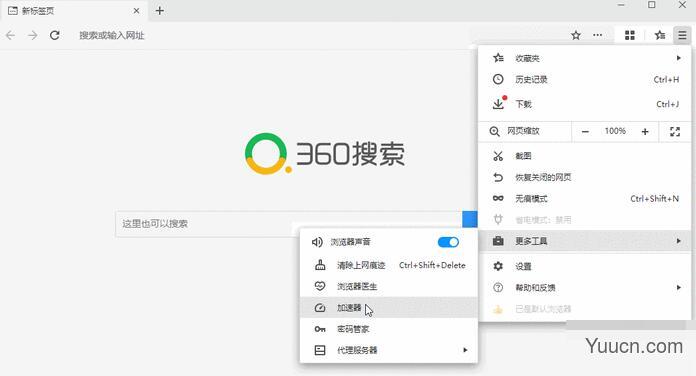Expand the 代理服务器 submenu arrow

[465, 350]
